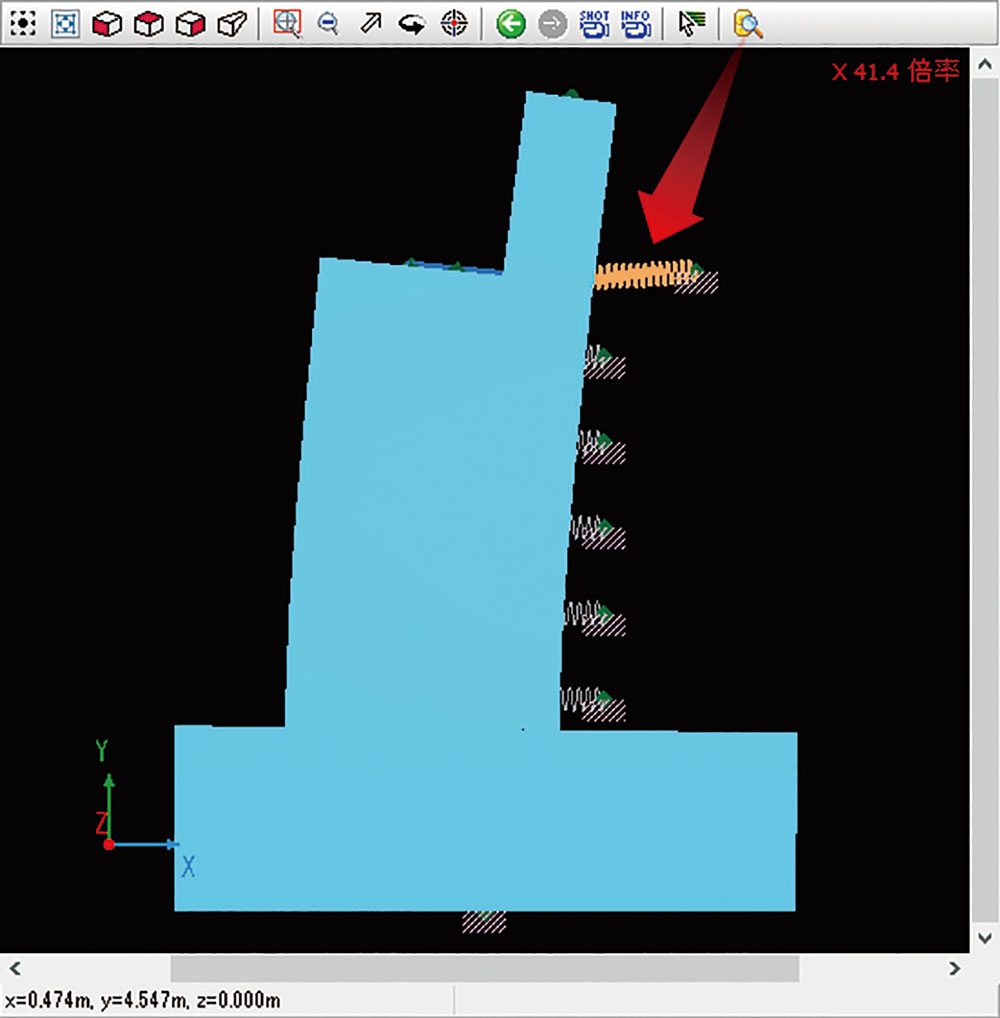This screenshot has height=1018, width=1000.
Task: Select the white isometric box view
Action: (232, 24)
